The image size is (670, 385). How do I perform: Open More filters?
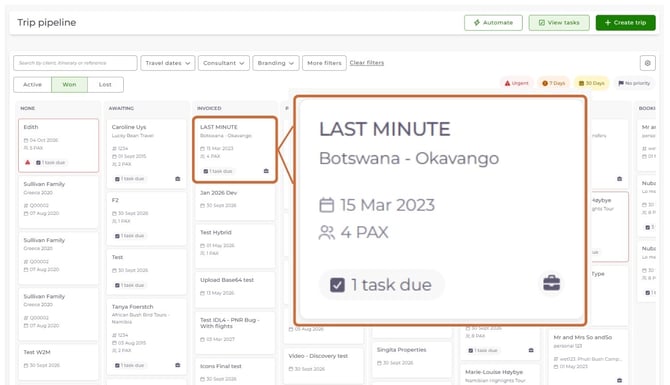(x=324, y=63)
